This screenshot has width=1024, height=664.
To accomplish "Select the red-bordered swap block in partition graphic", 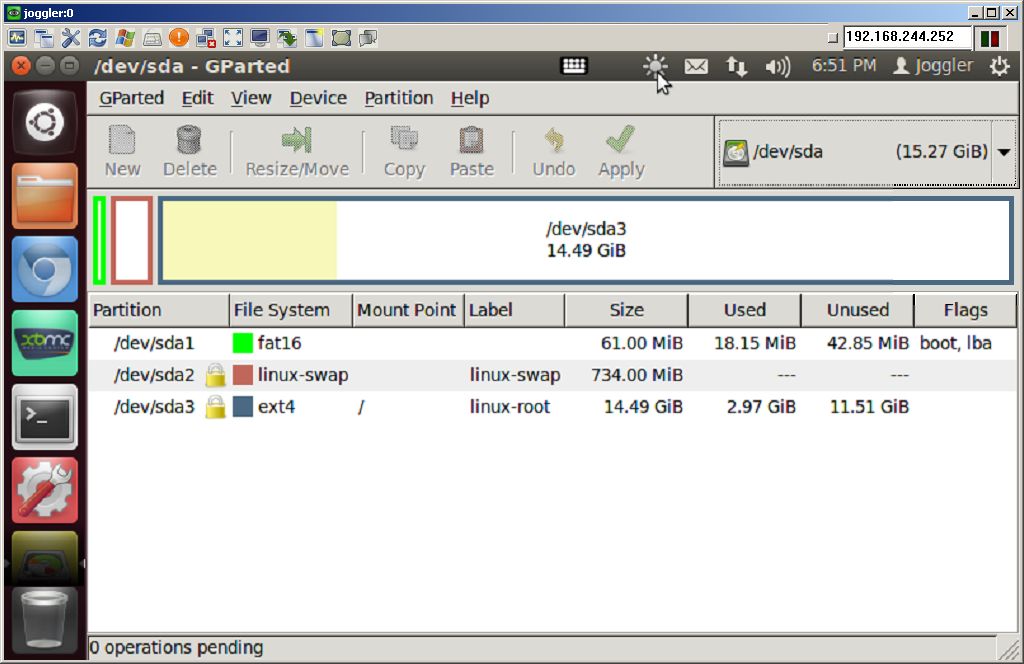I will 131,240.
